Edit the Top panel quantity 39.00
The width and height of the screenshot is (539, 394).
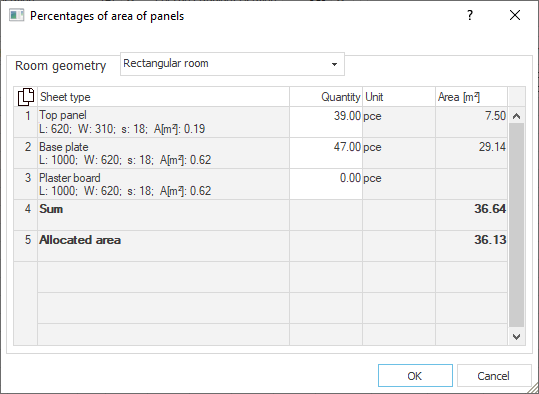tap(326, 122)
